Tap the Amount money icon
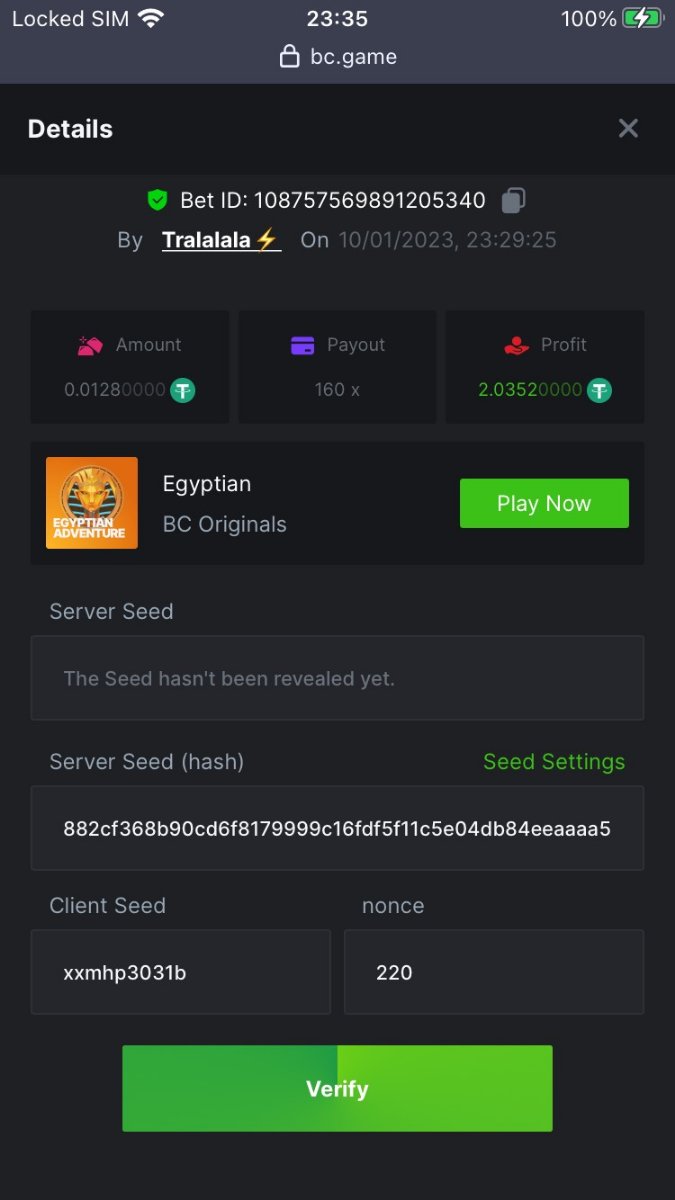The image size is (675, 1200). (x=91, y=346)
